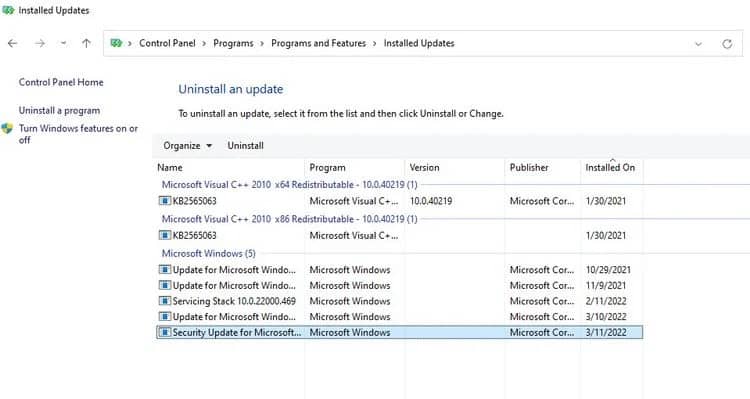Click the Back navigation arrow
This screenshot has width=750, height=399.
tap(12, 44)
